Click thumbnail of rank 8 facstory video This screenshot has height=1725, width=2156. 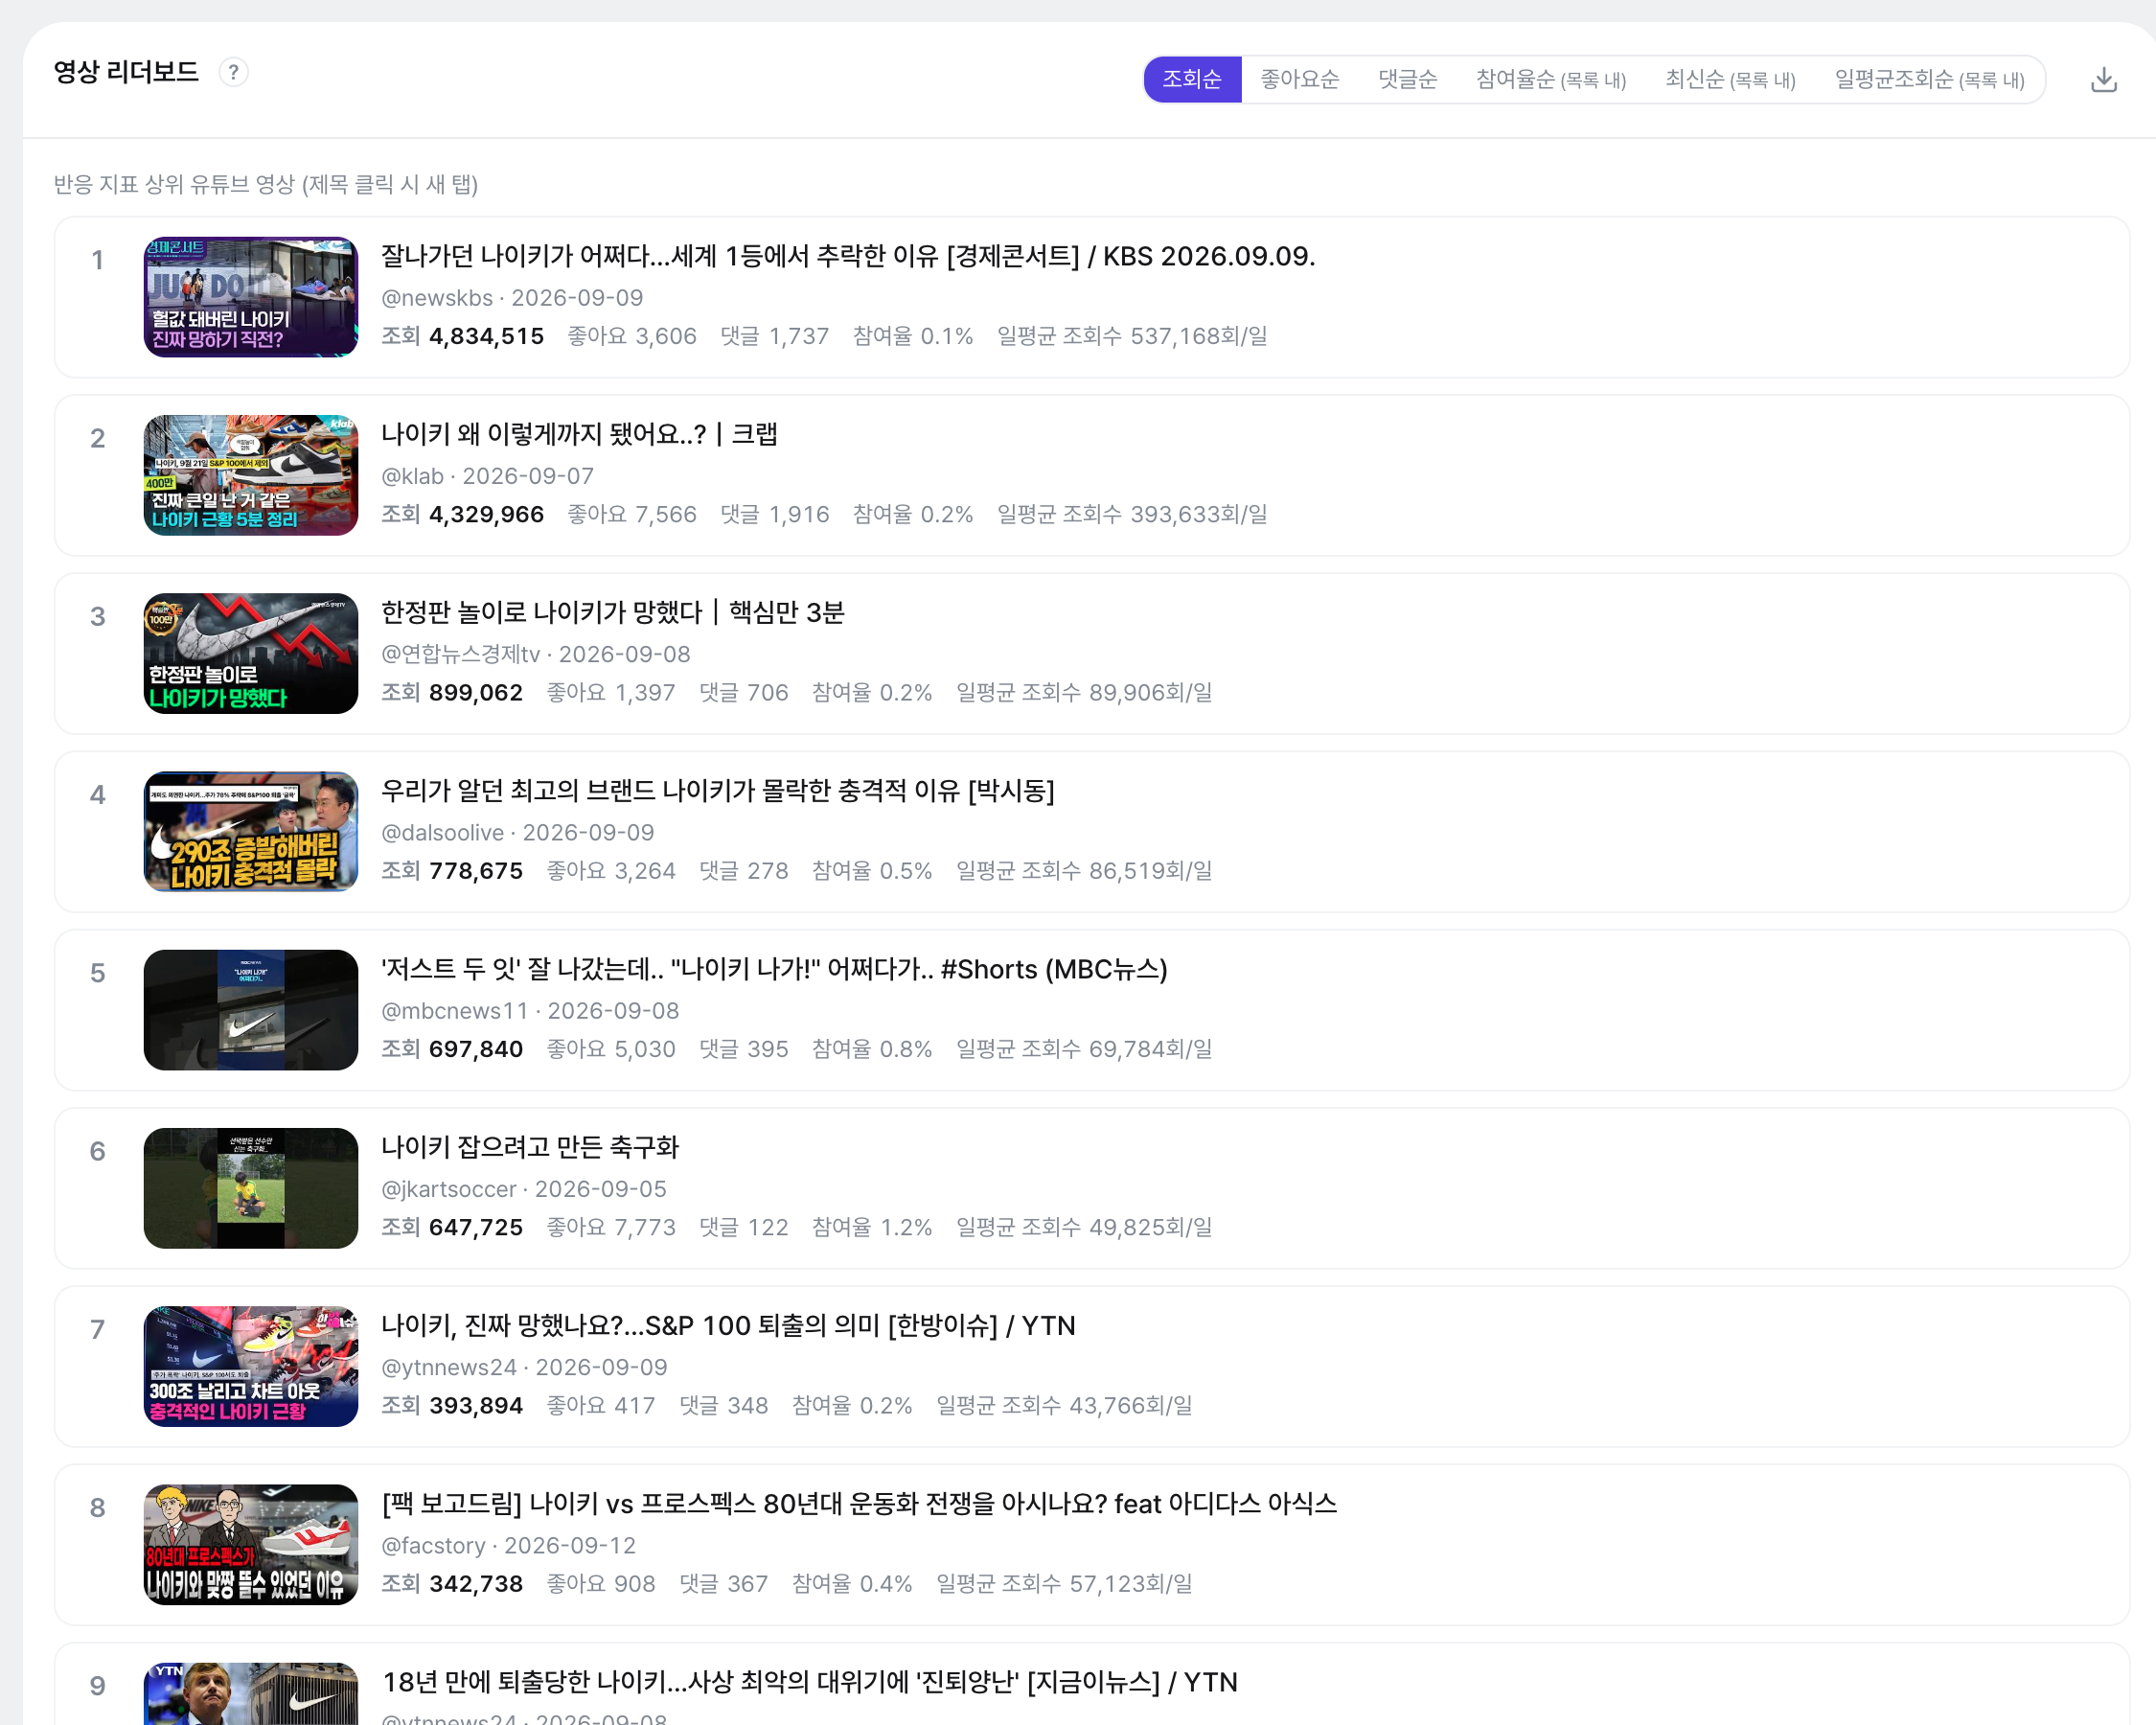pyautogui.click(x=251, y=1545)
